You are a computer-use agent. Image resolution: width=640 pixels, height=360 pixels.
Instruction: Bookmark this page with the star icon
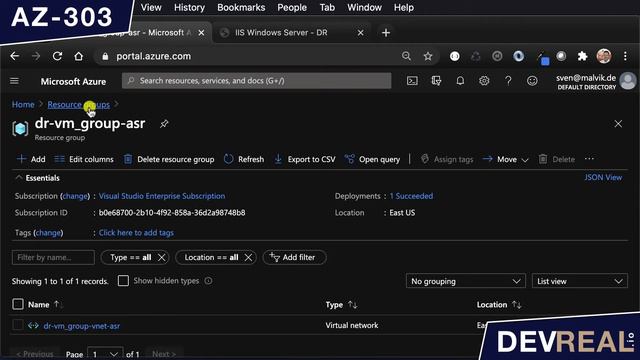click(428, 56)
